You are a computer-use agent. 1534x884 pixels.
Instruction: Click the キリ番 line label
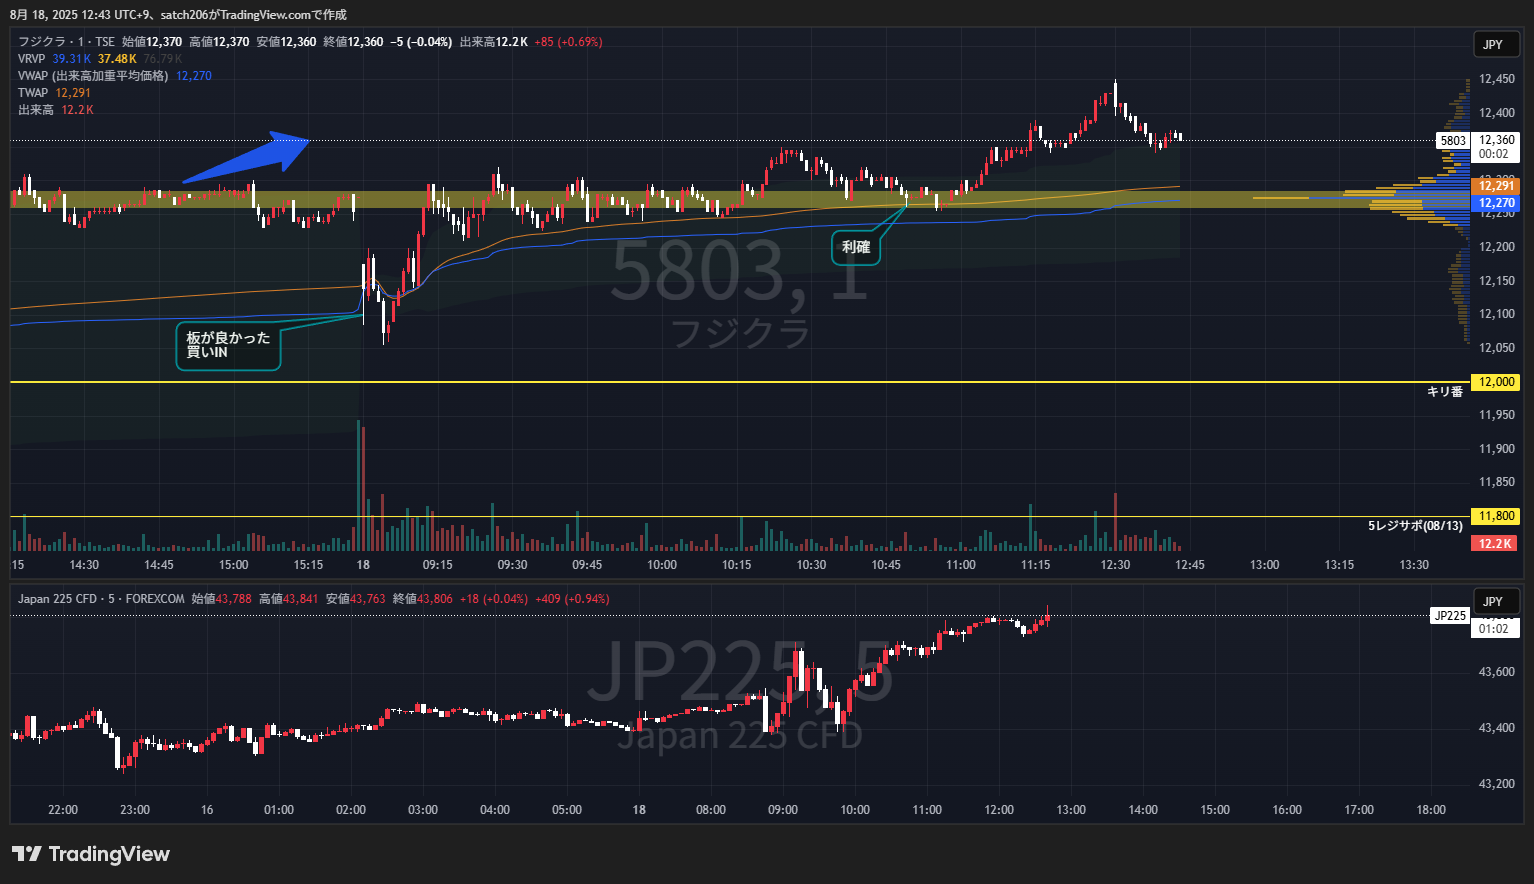pyautogui.click(x=1445, y=392)
